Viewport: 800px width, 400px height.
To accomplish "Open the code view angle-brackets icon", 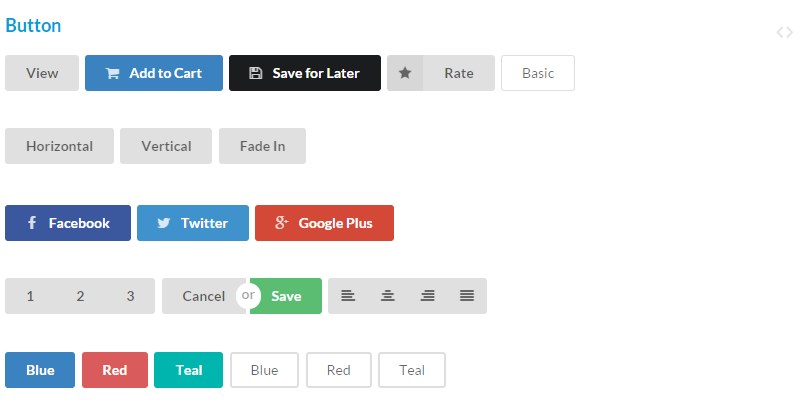I will (785, 32).
